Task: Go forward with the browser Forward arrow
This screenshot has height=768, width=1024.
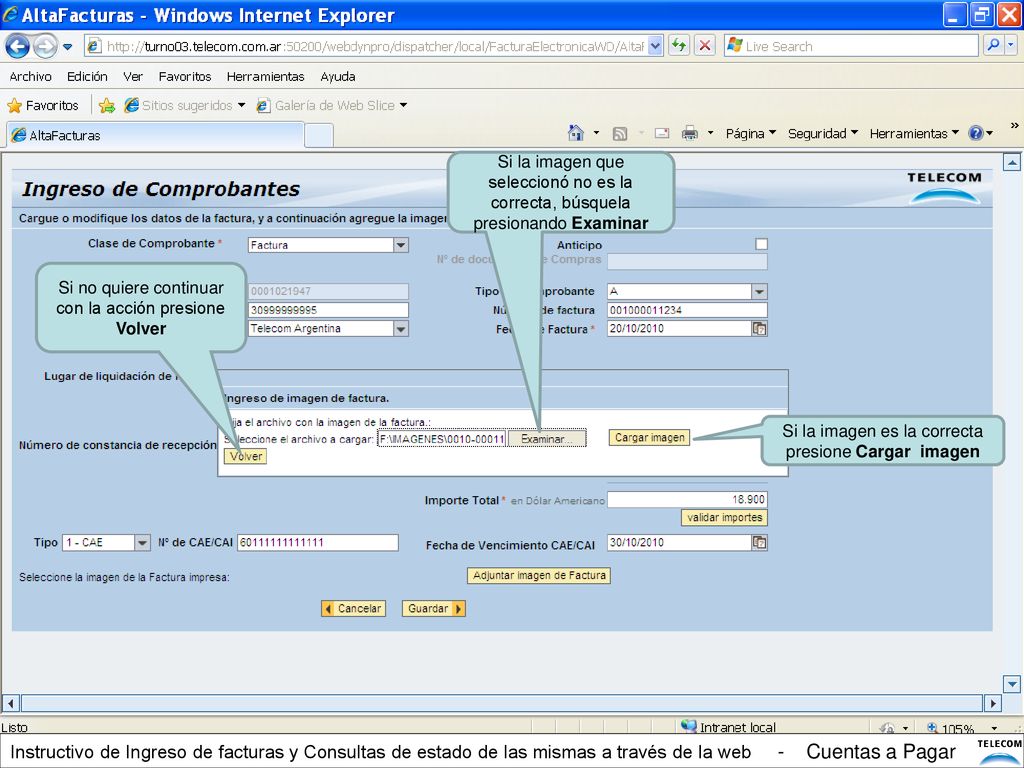Action: click(x=44, y=46)
